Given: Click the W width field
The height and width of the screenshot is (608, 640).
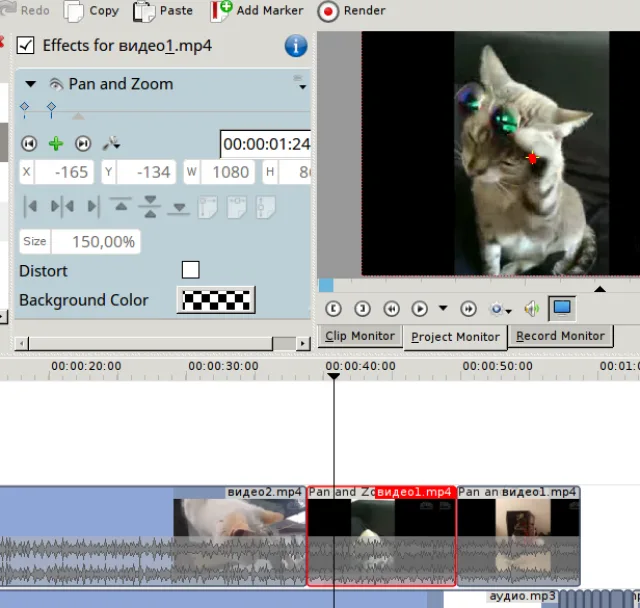Looking at the screenshot, I should [220, 172].
